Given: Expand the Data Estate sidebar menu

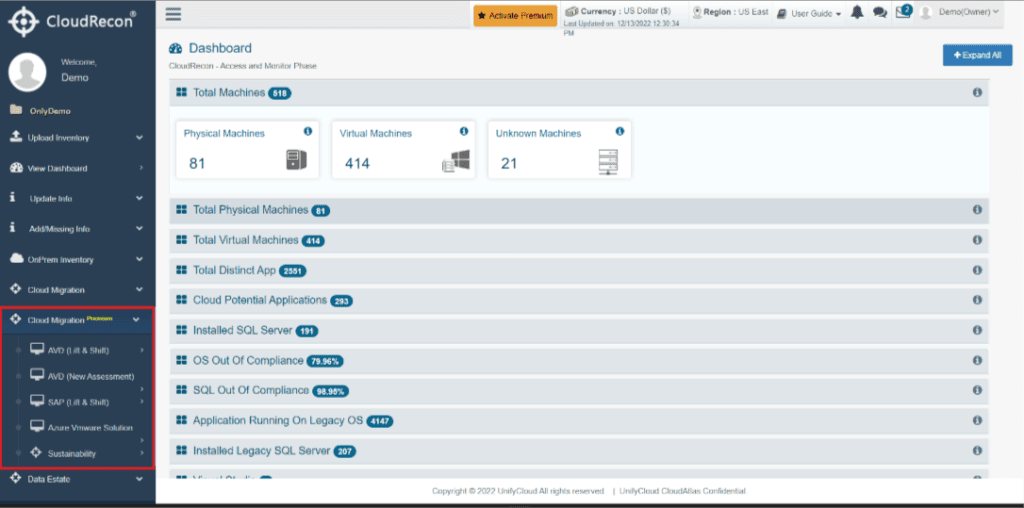Looking at the screenshot, I should pyautogui.click(x=78, y=479).
